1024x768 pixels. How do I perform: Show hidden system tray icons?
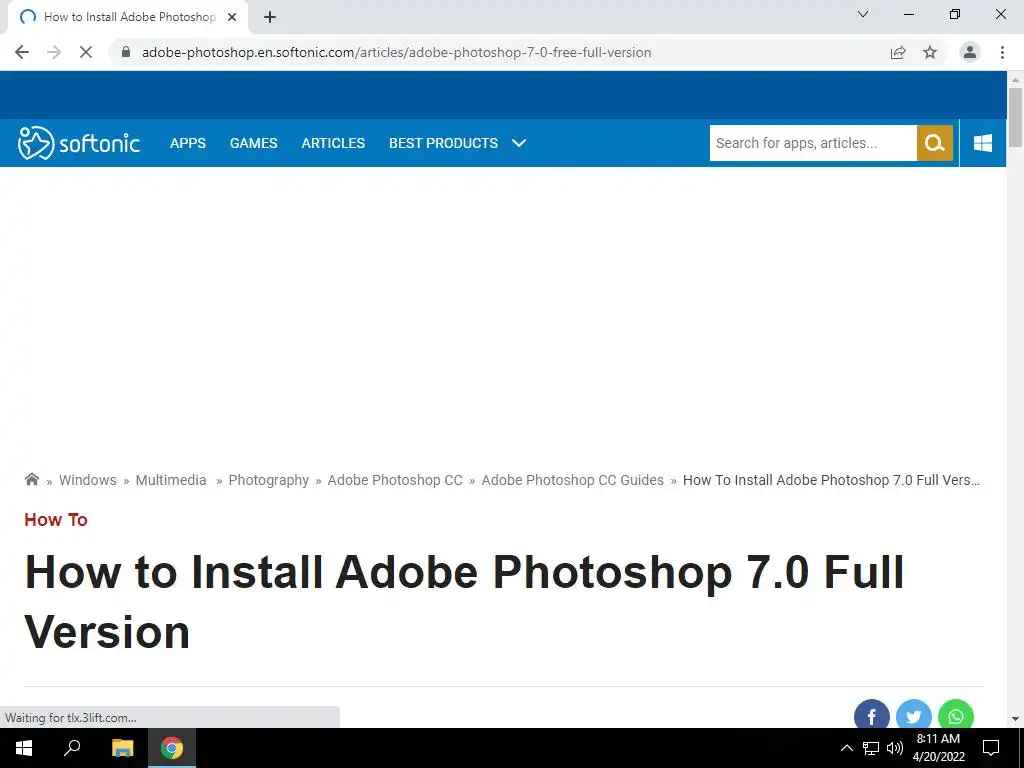coord(846,748)
